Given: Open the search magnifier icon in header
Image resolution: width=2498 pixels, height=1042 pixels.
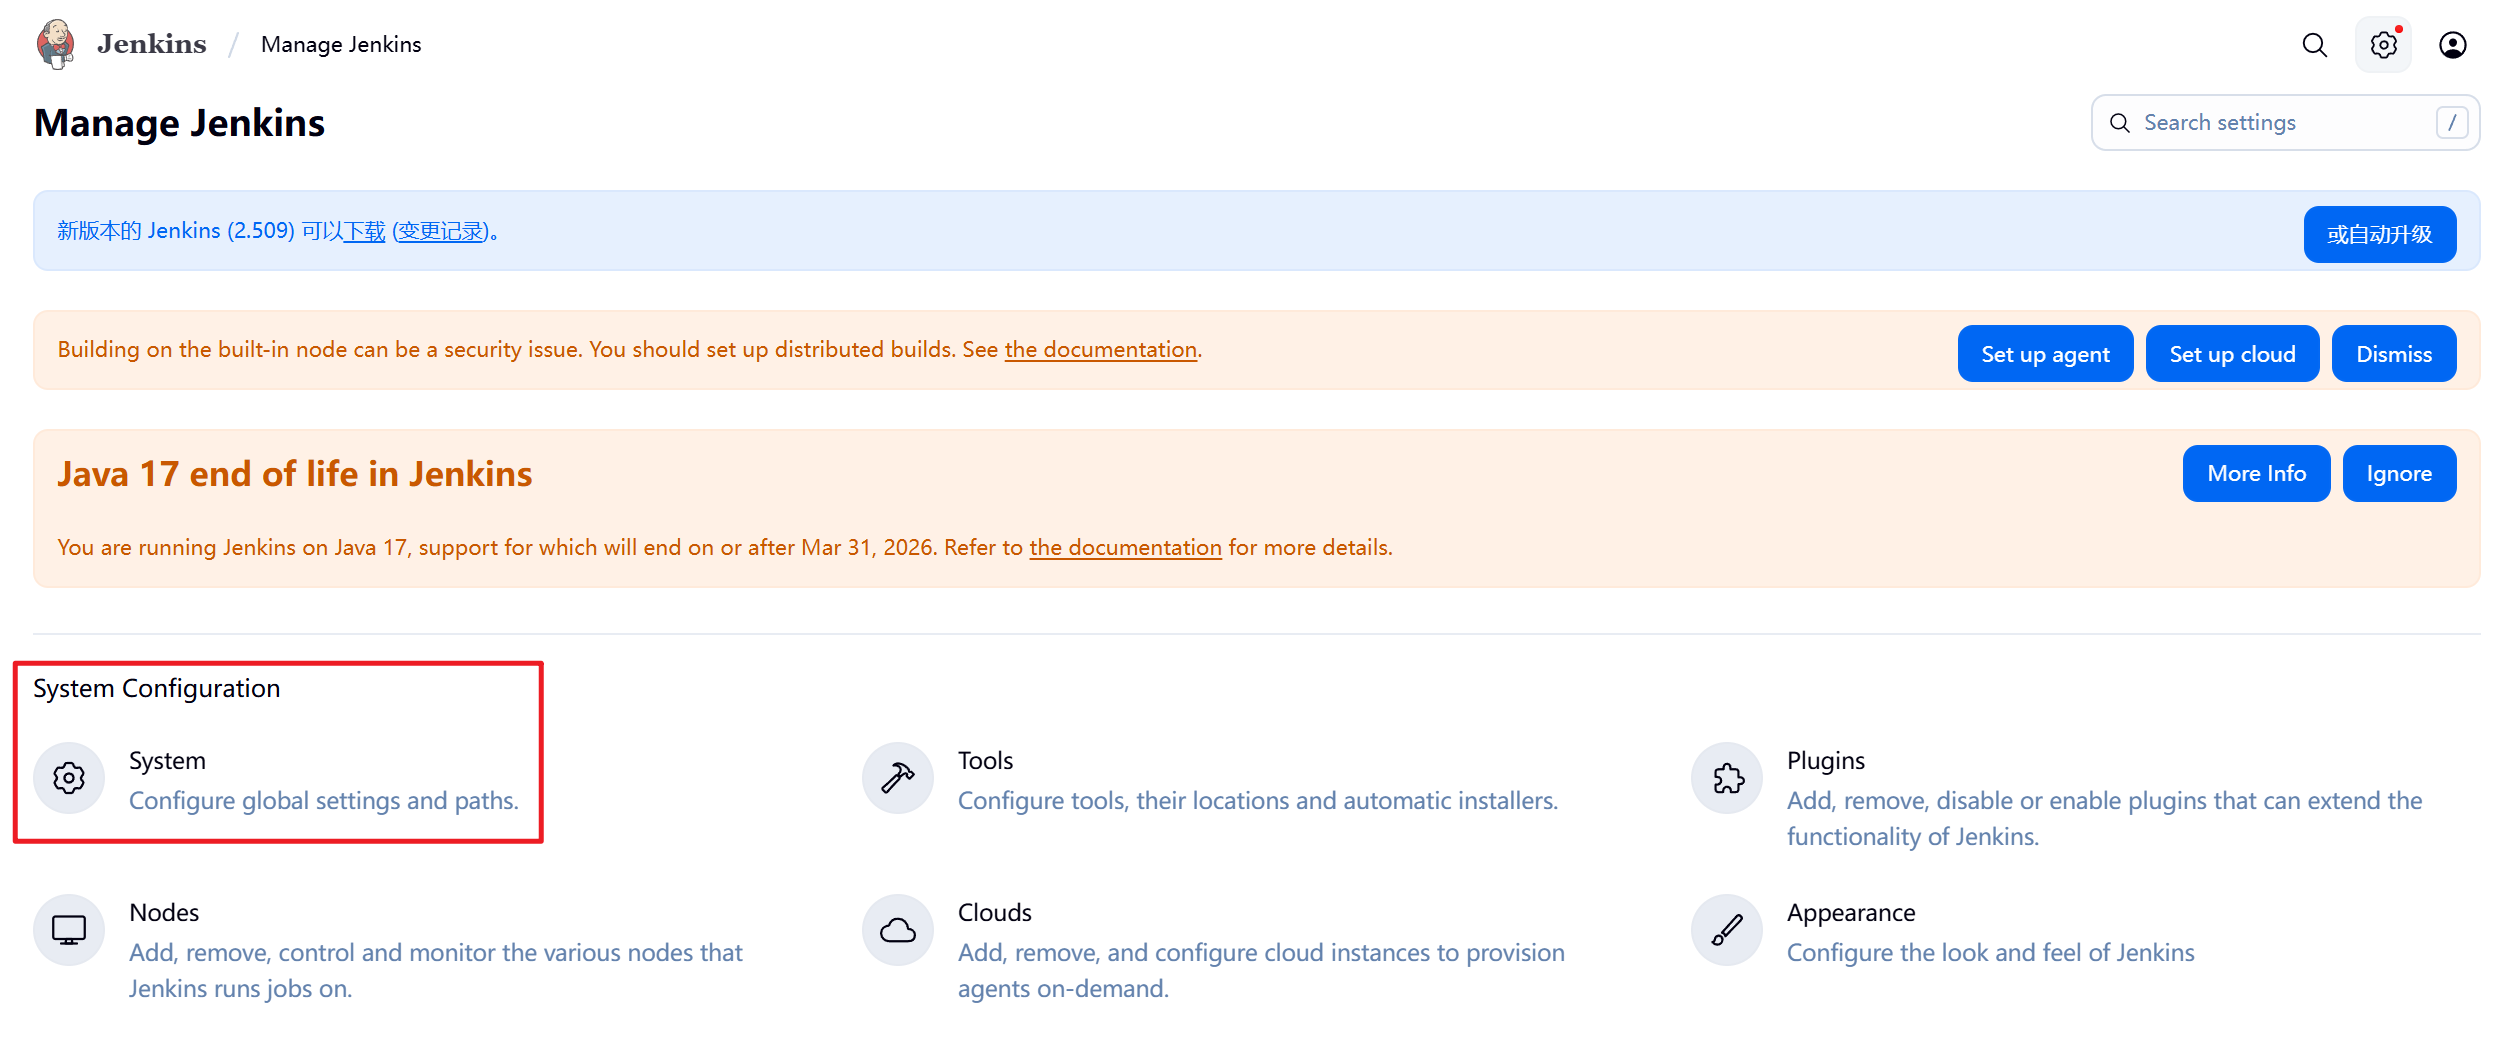Looking at the screenshot, I should 2314,45.
